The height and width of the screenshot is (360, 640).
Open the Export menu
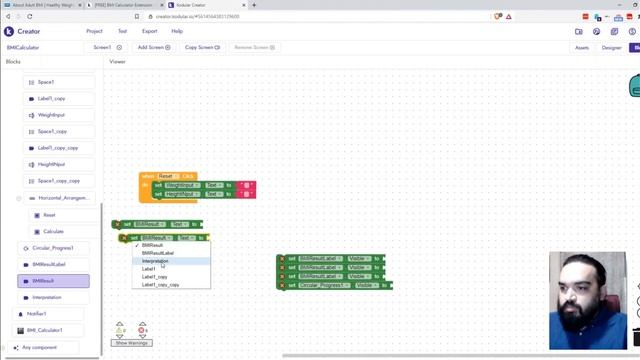point(149,31)
